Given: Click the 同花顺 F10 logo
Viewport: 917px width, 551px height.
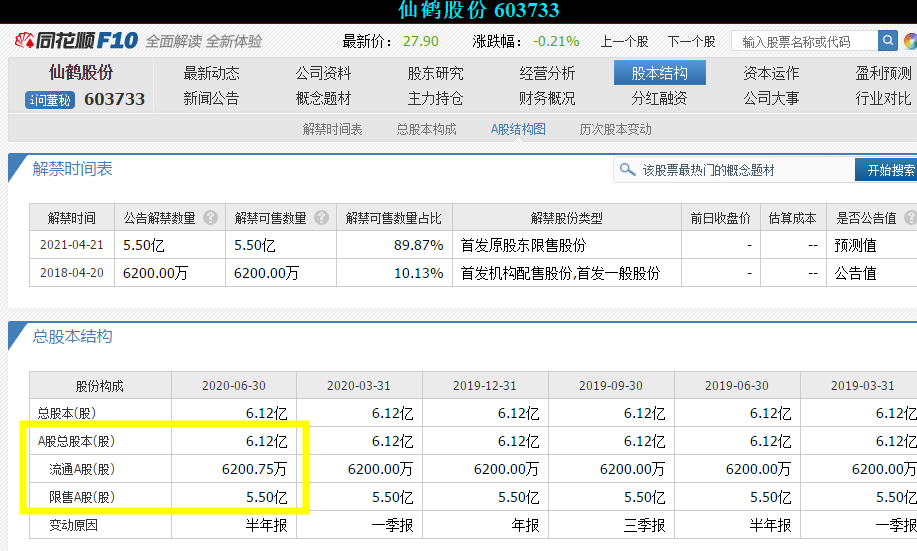Looking at the screenshot, I should click(76, 41).
